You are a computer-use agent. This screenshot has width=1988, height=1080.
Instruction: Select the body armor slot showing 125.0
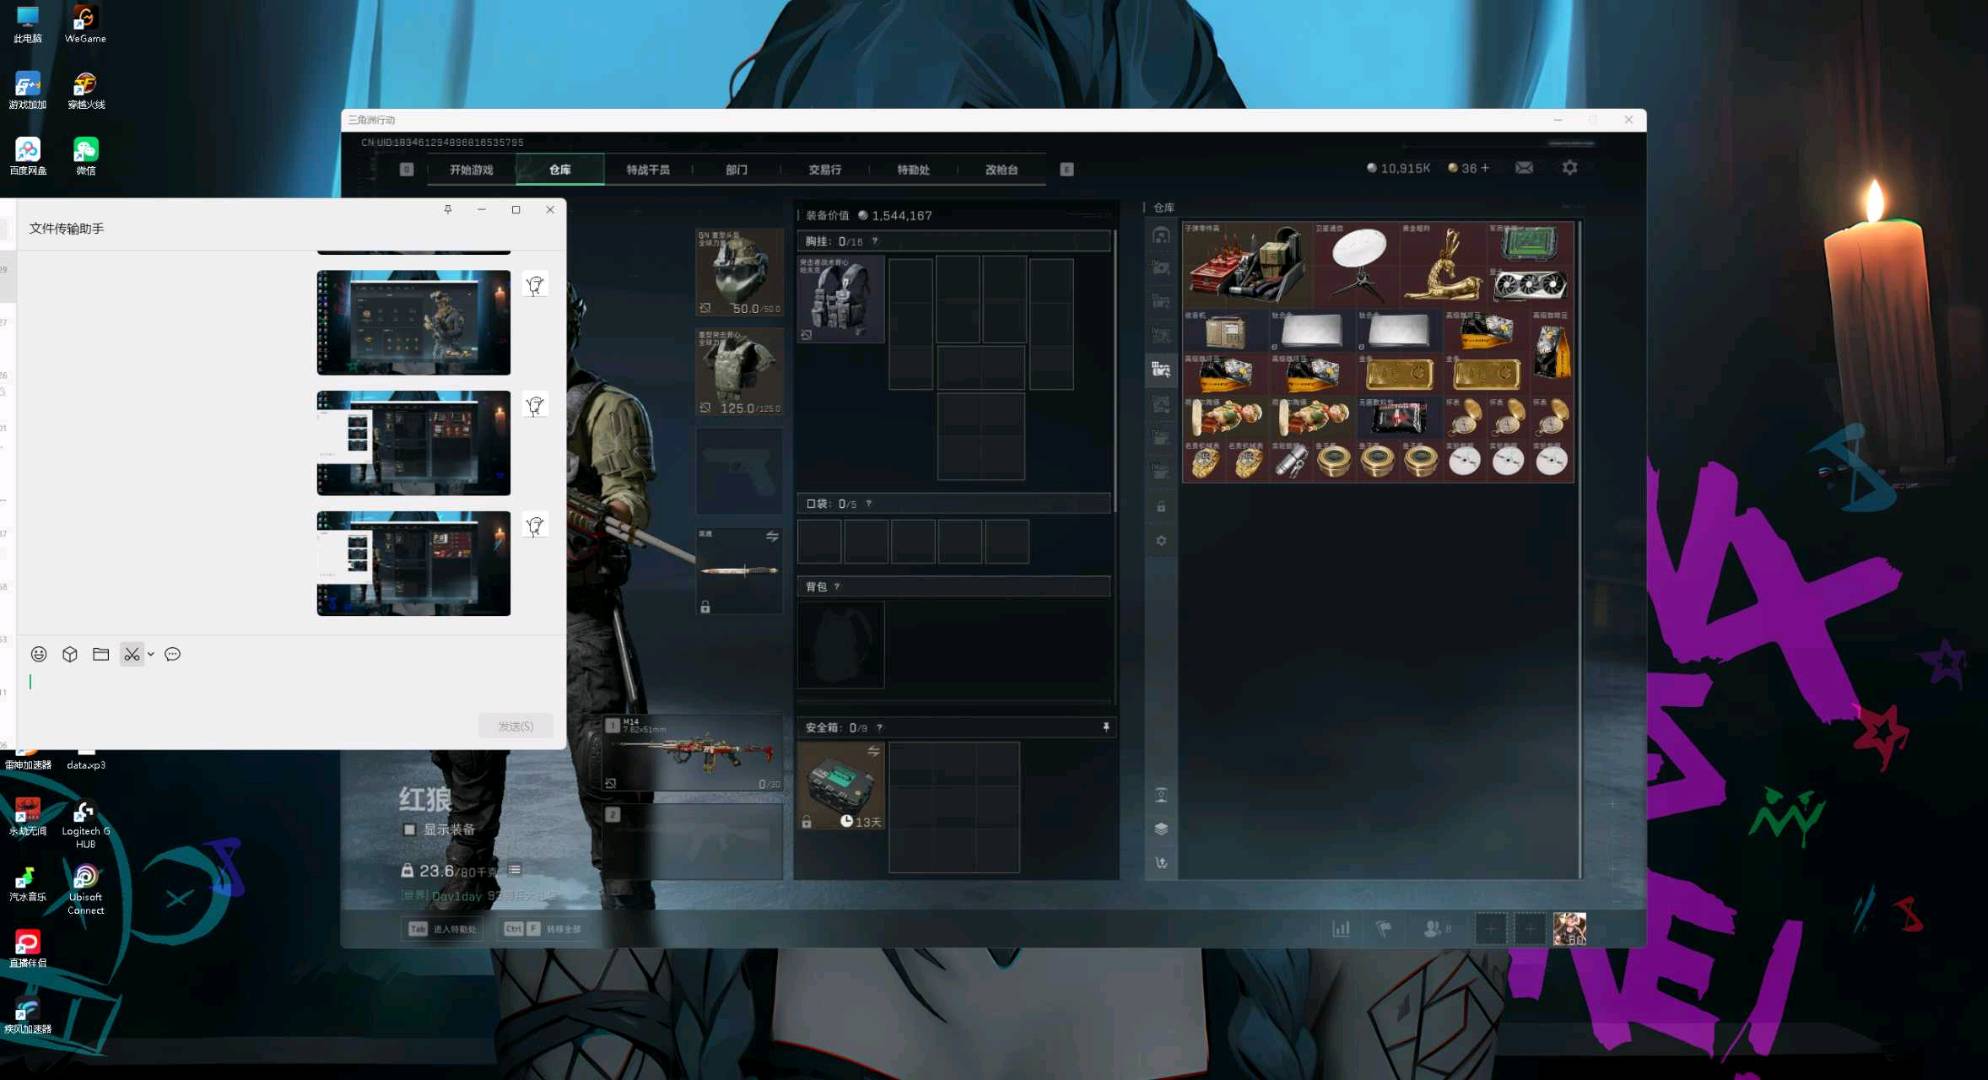click(739, 372)
